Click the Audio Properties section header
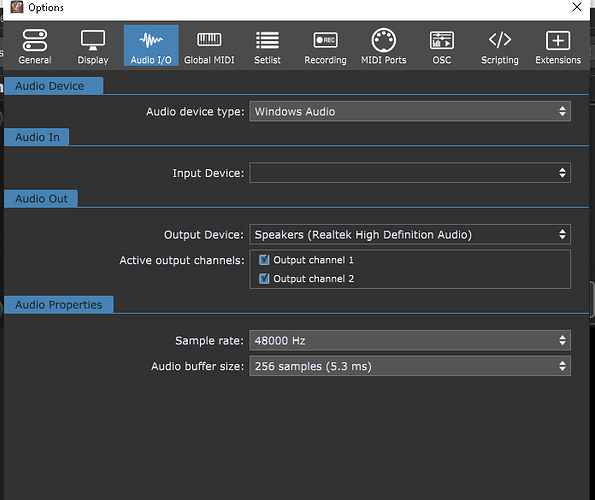This screenshot has width=595, height=500. pos(59,305)
